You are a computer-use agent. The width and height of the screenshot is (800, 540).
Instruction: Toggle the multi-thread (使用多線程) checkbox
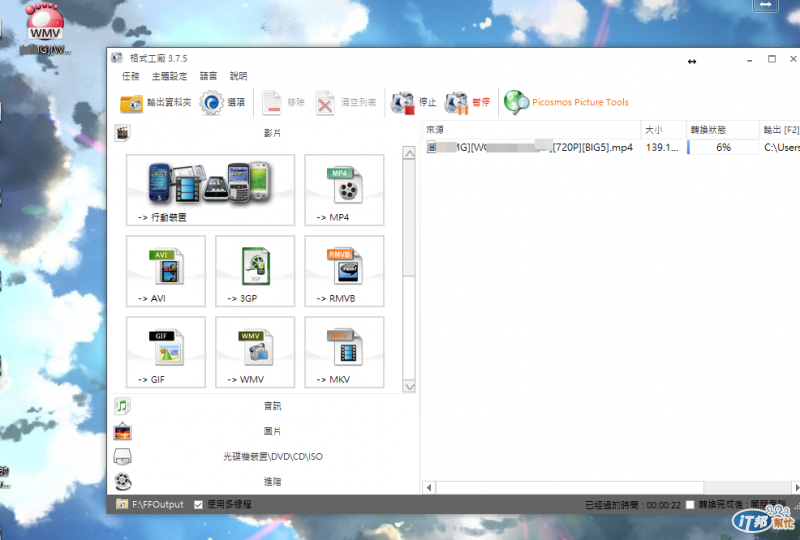(198, 505)
